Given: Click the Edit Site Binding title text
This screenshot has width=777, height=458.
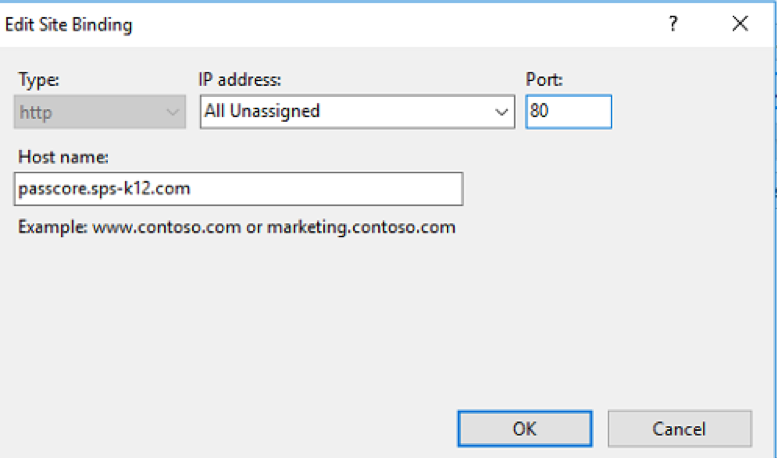Looking at the screenshot, I should (x=69, y=25).
